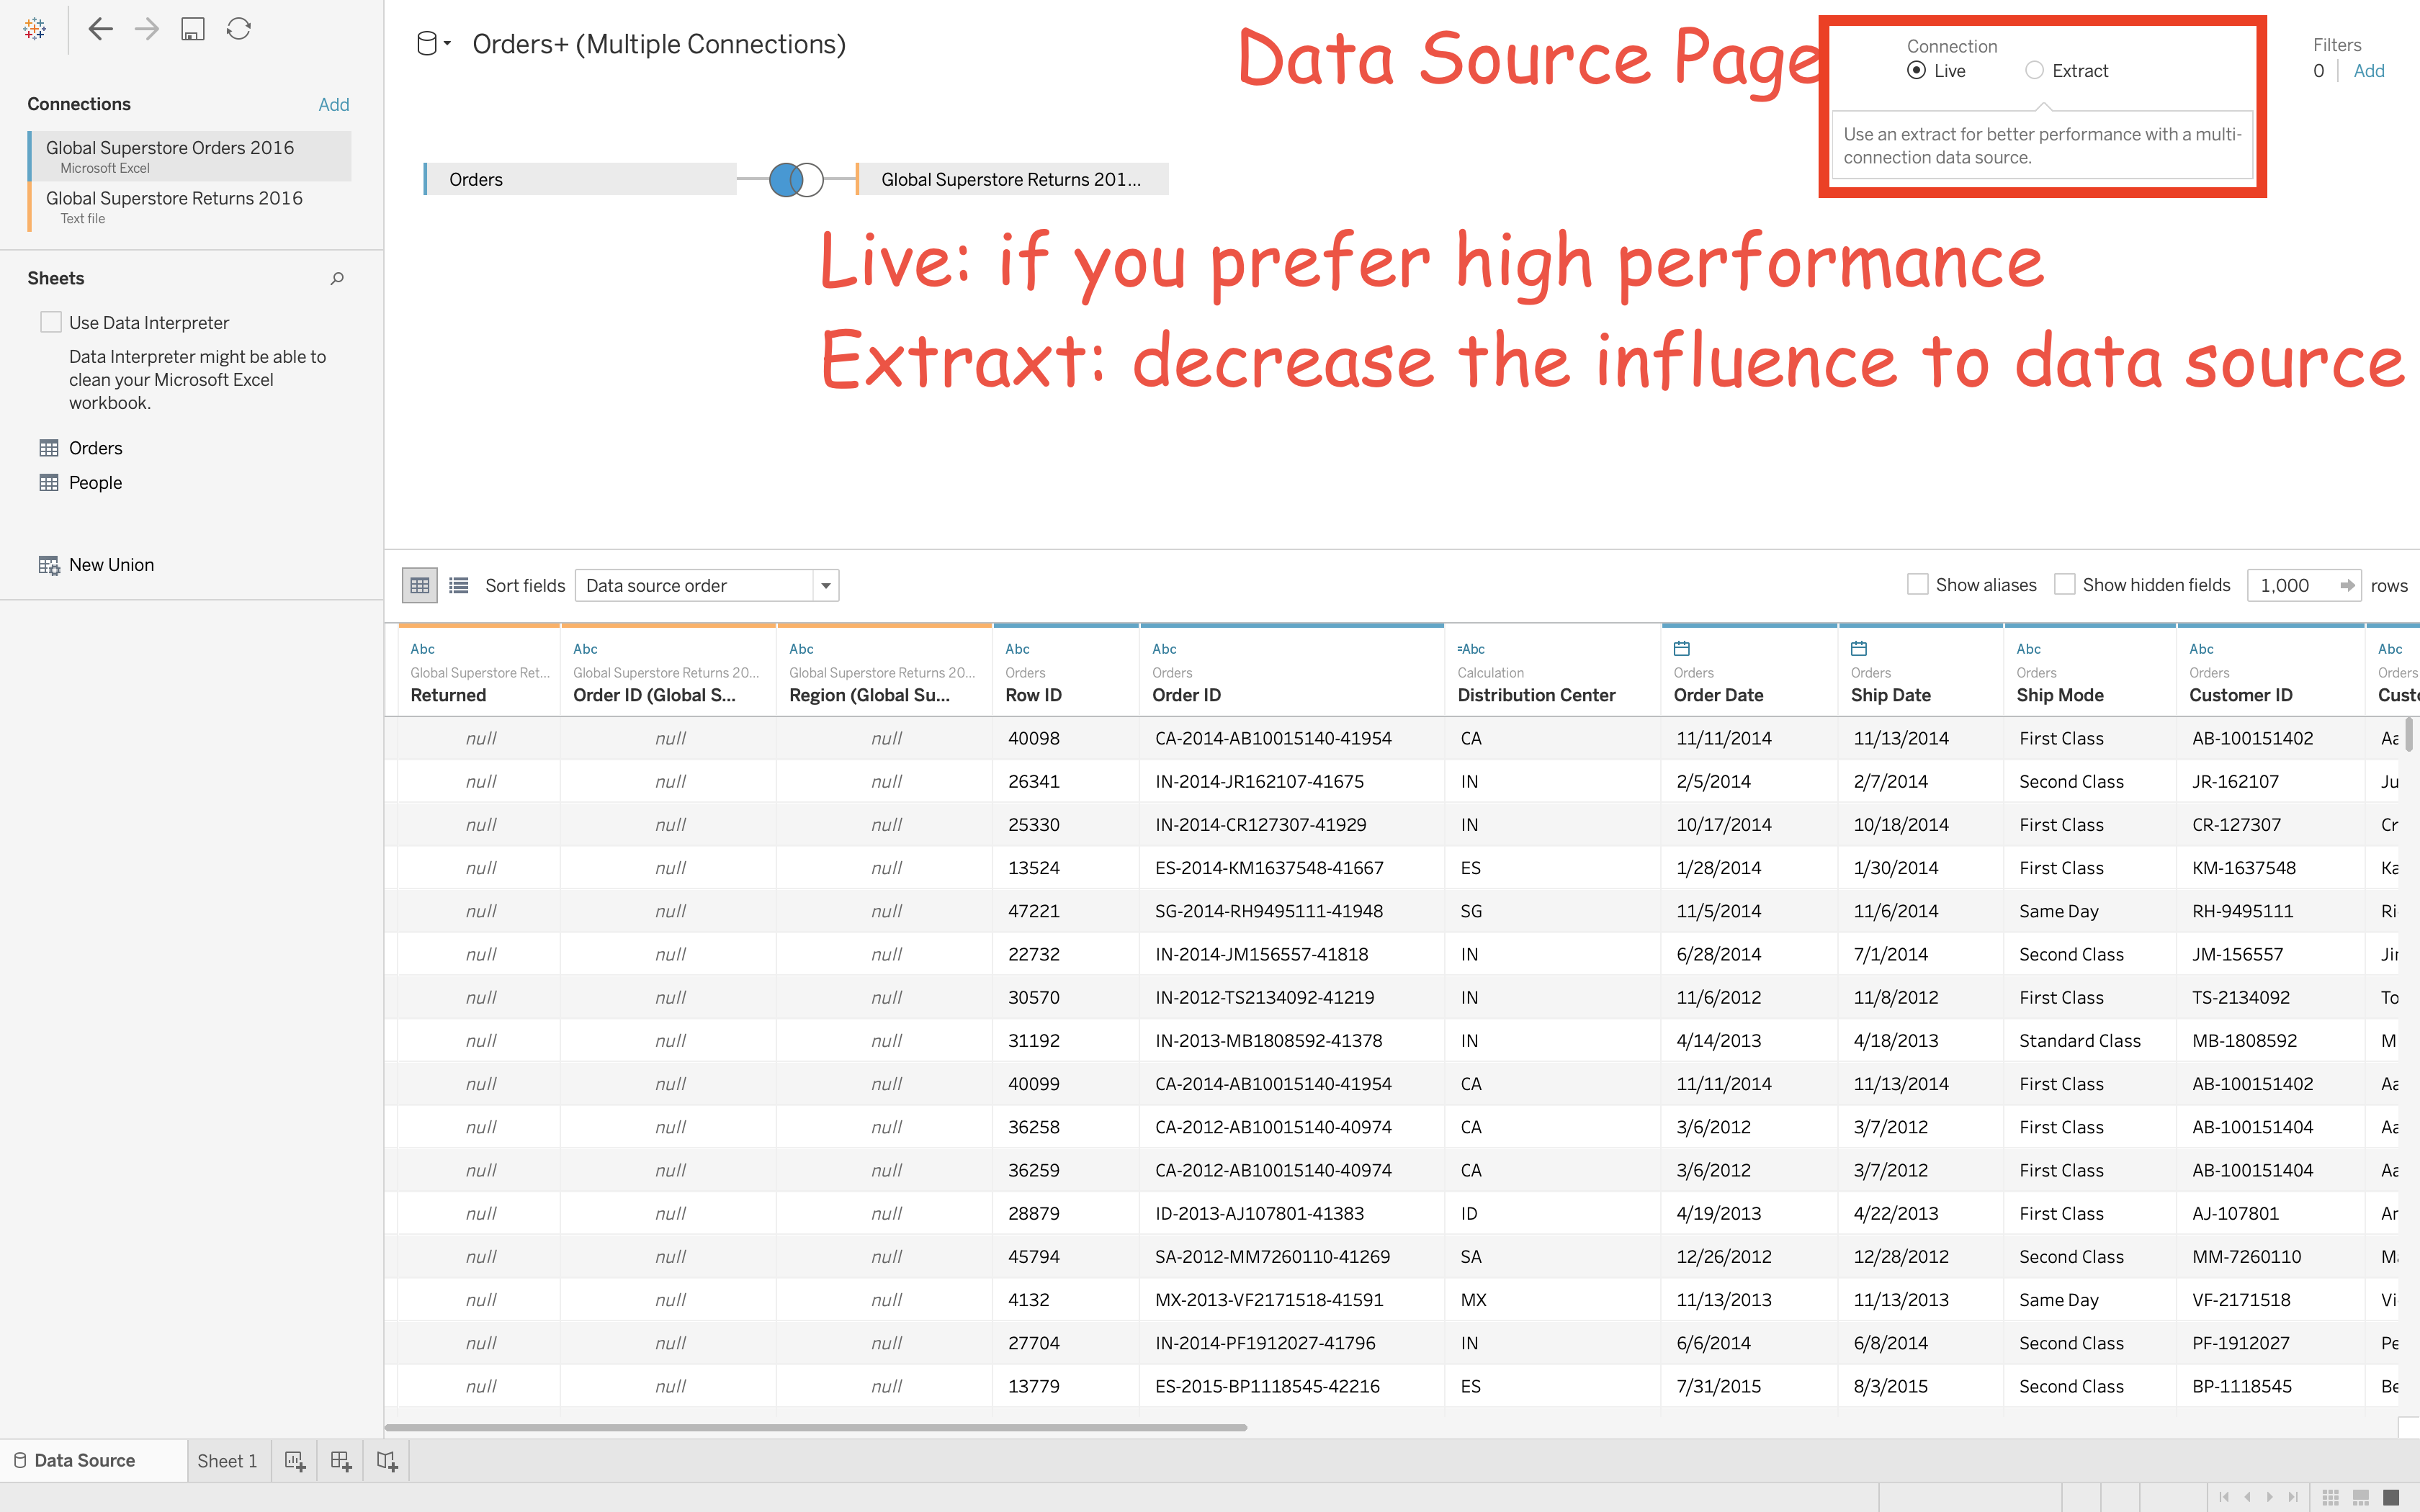This screenshot has height=1512, width=2420.
Task: Select the Data Source tab
Action: [75, 1461]
